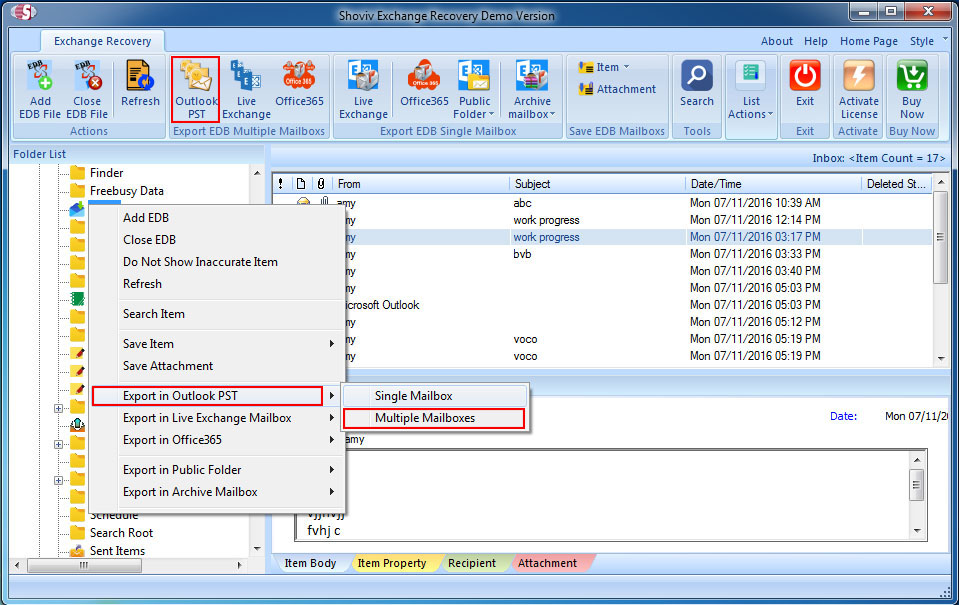This screenshot has width=959, height=605.
Task: Select the Freebusy Data folder
Action: point(126,191)
